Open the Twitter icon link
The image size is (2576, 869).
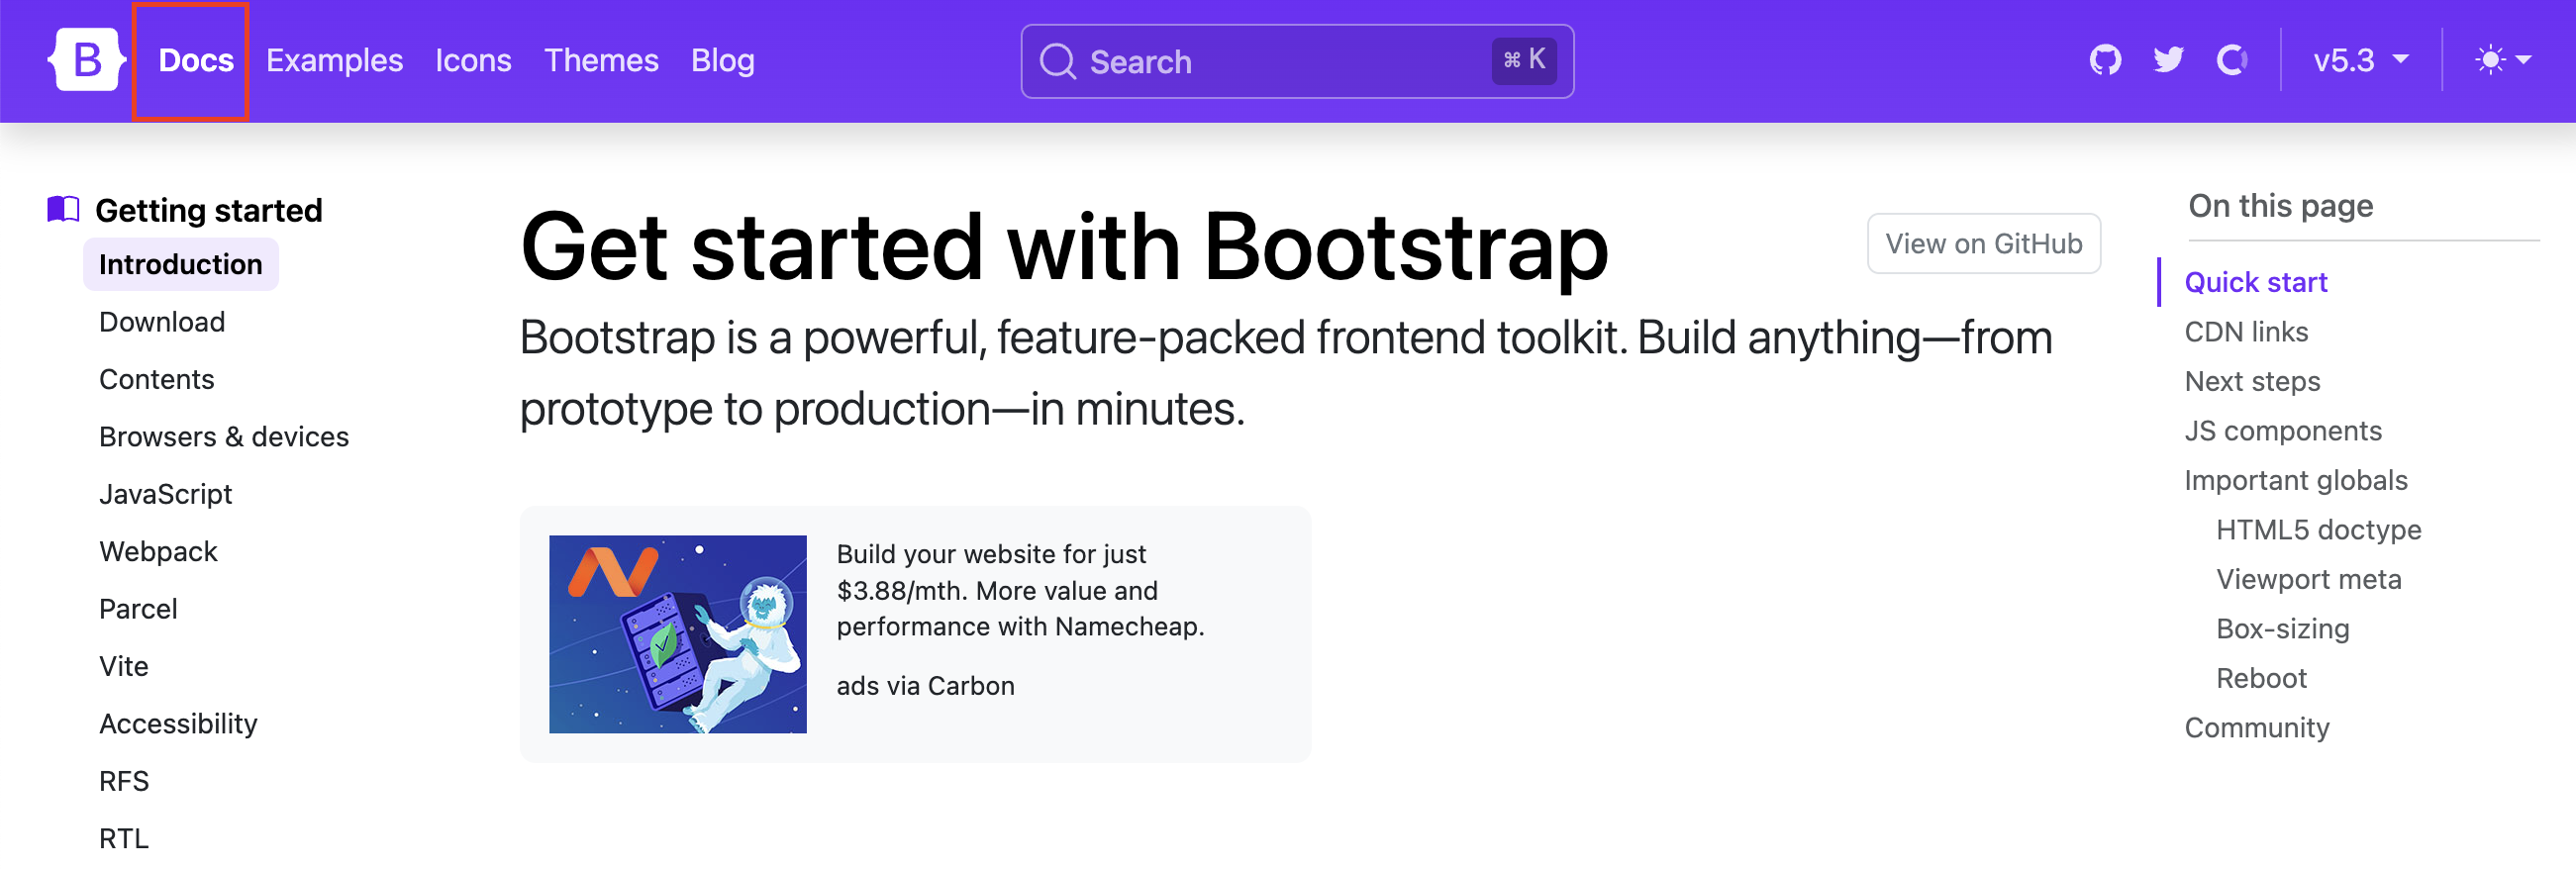point(2168,60)
